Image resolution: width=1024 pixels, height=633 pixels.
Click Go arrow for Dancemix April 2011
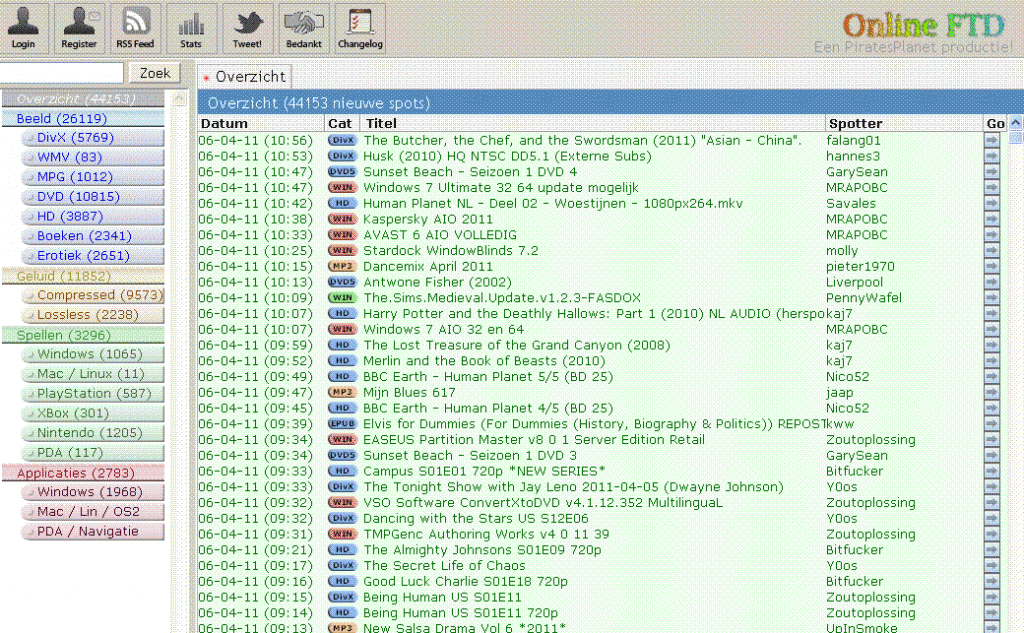click(992, 267)
